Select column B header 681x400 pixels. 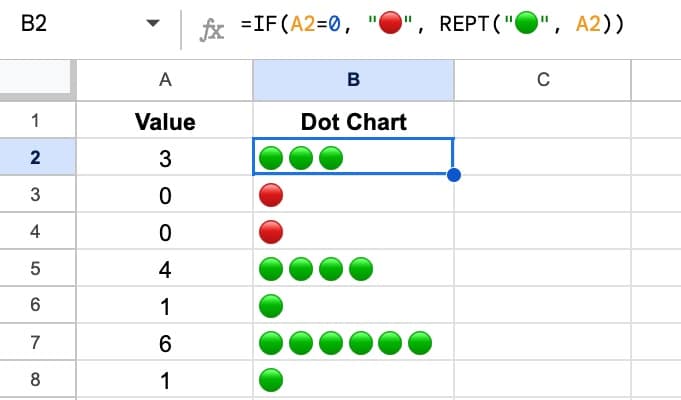(x=354, y=80)
